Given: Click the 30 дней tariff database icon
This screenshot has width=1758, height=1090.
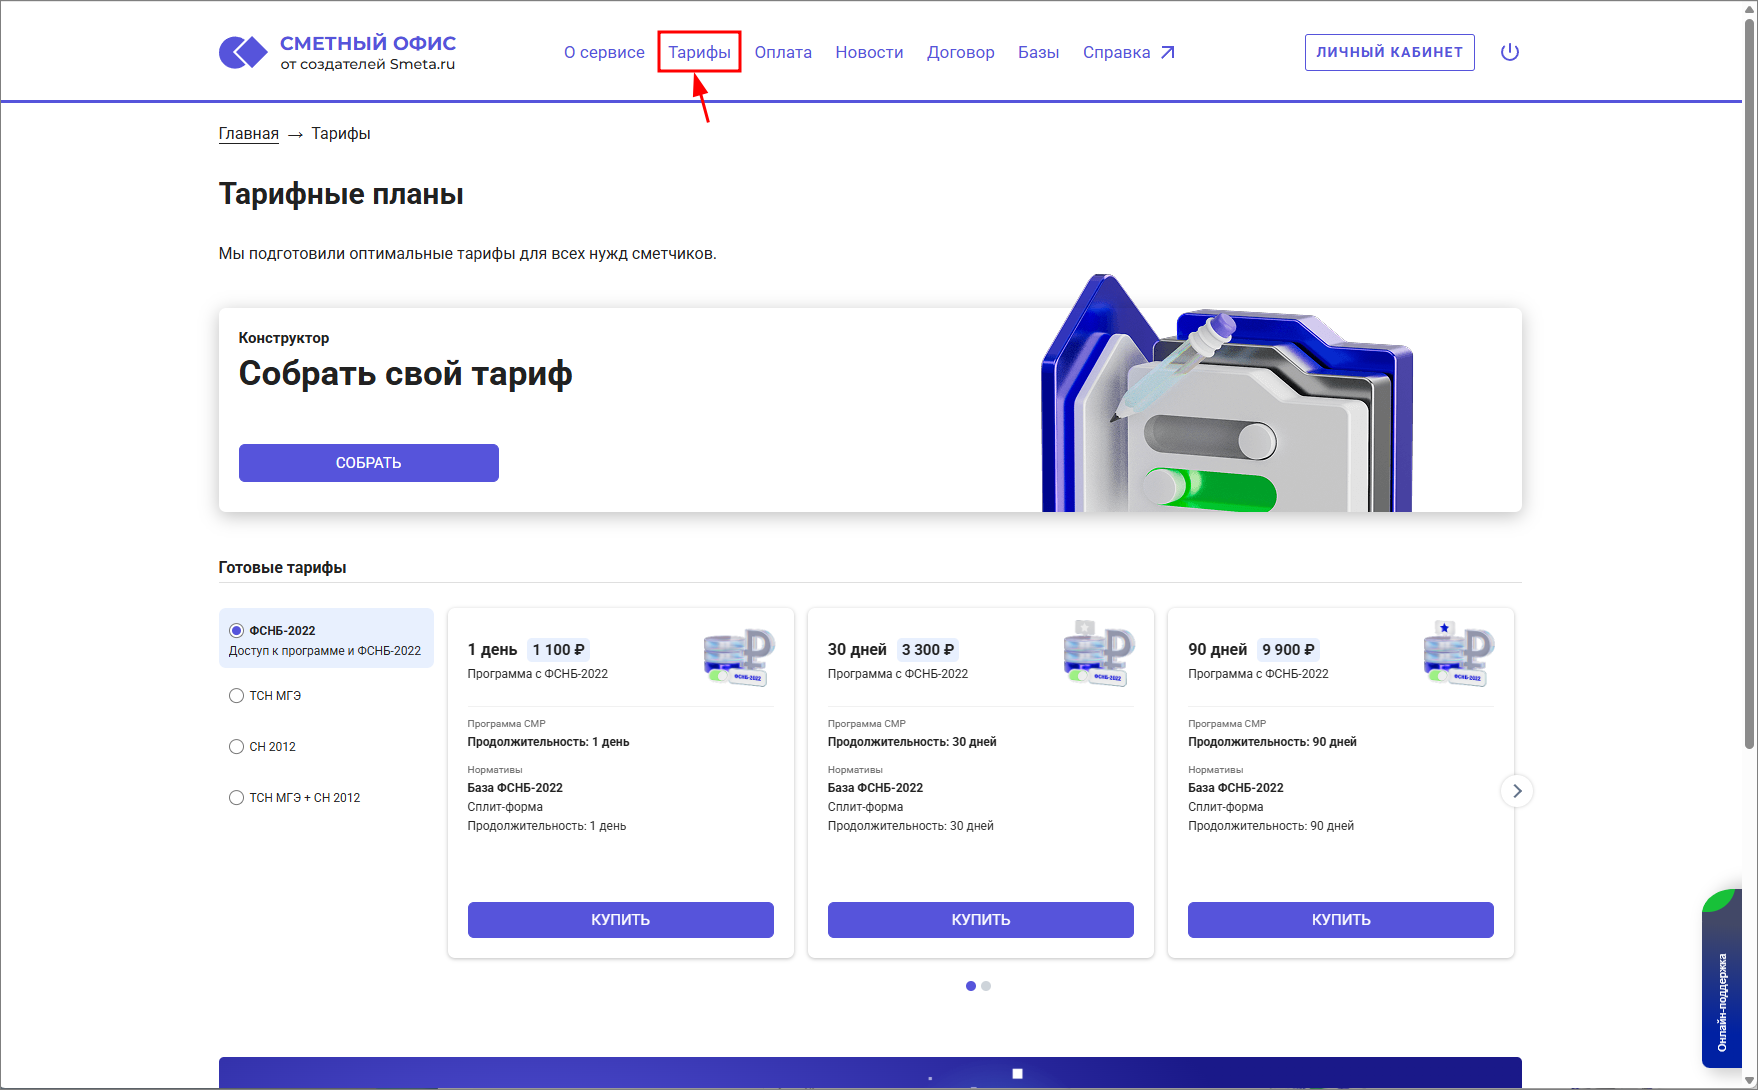Looking at the screenshot, I should [1098, 655].
